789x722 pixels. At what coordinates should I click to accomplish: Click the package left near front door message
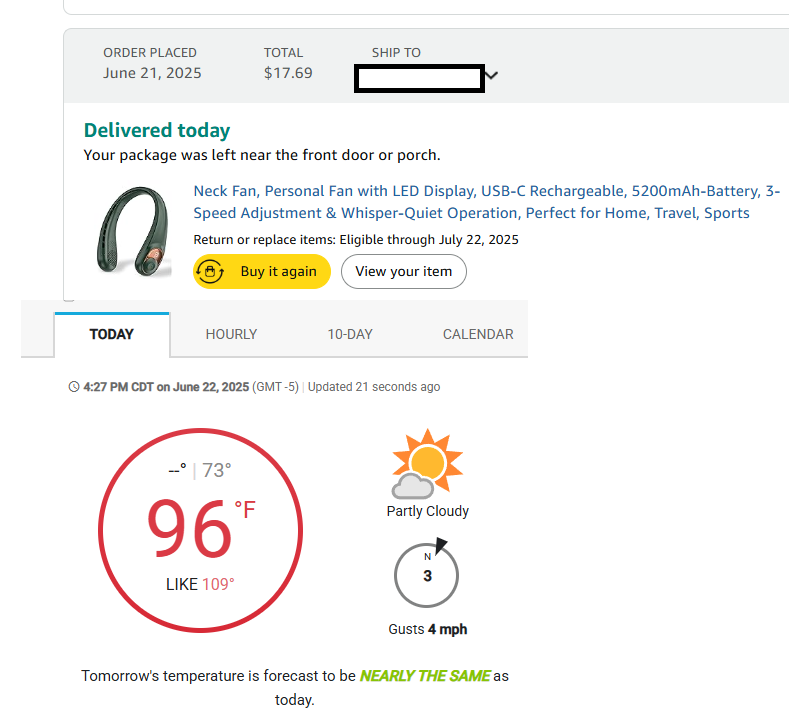[262, 155]
